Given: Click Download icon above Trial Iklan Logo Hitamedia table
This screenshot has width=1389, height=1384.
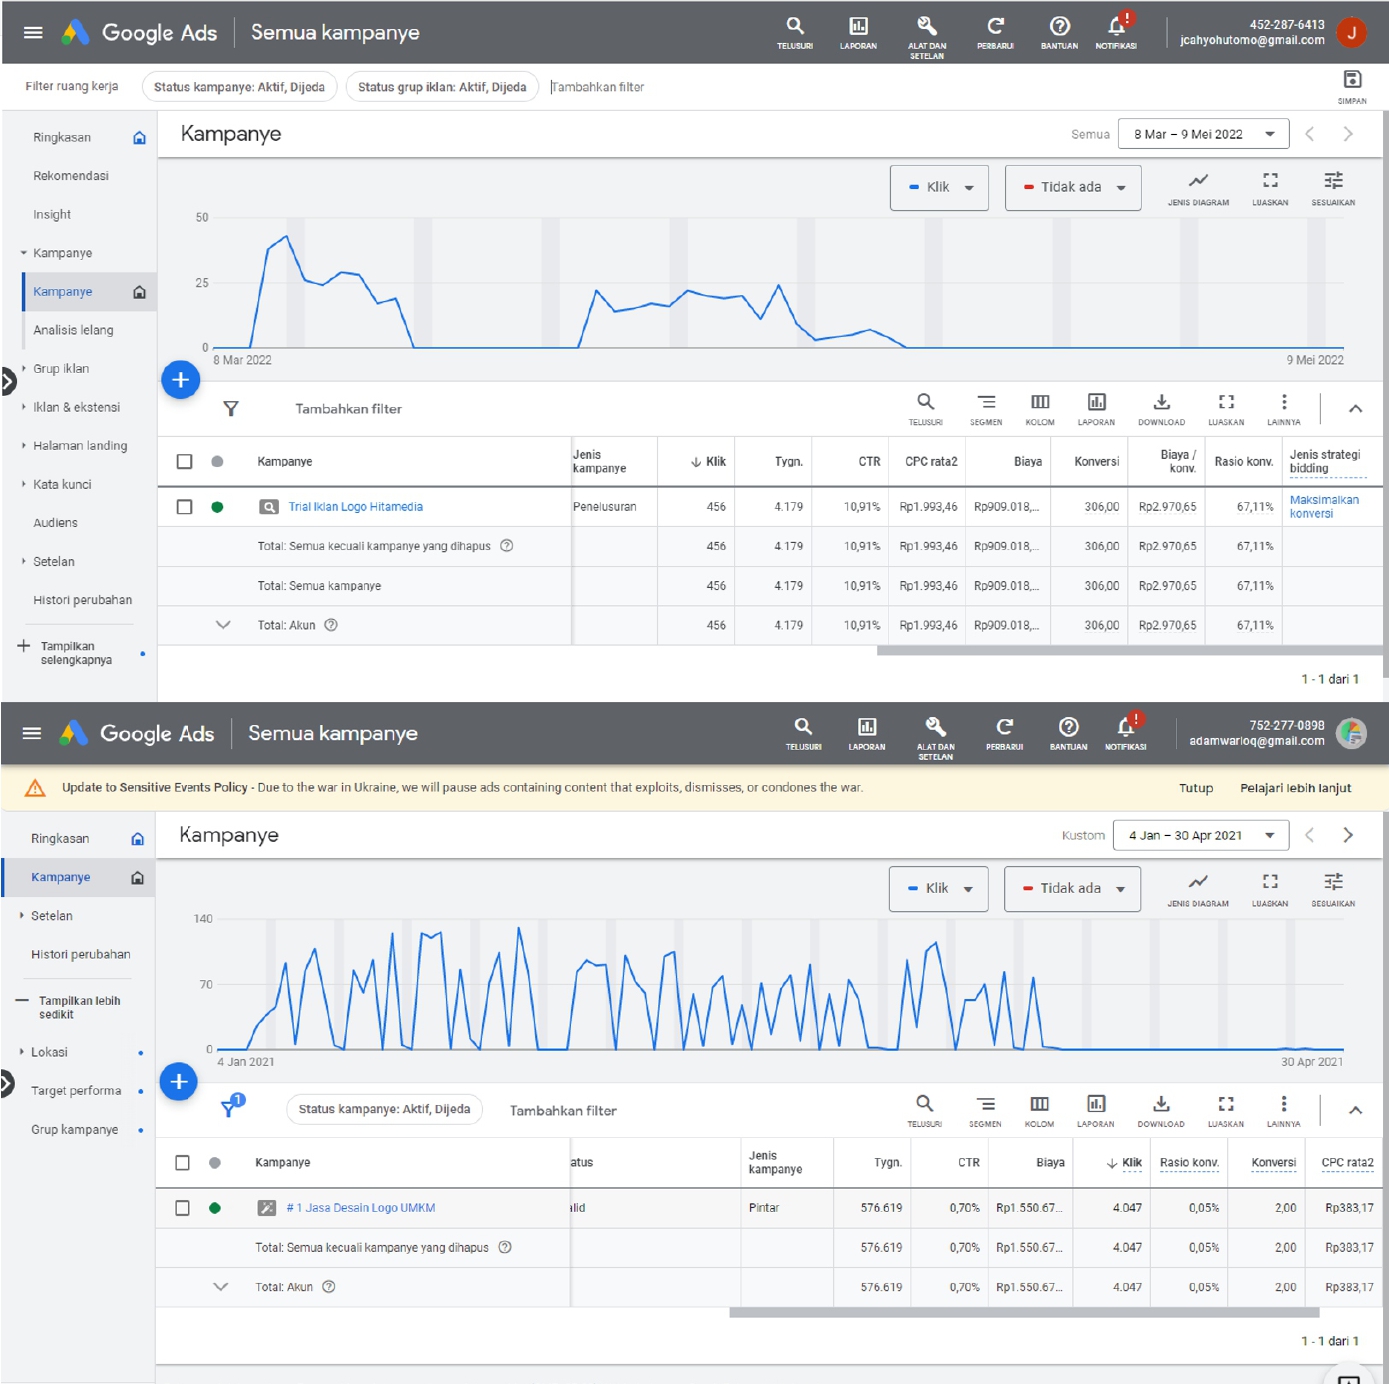Looking at the screenshot, I should 1161,403.
